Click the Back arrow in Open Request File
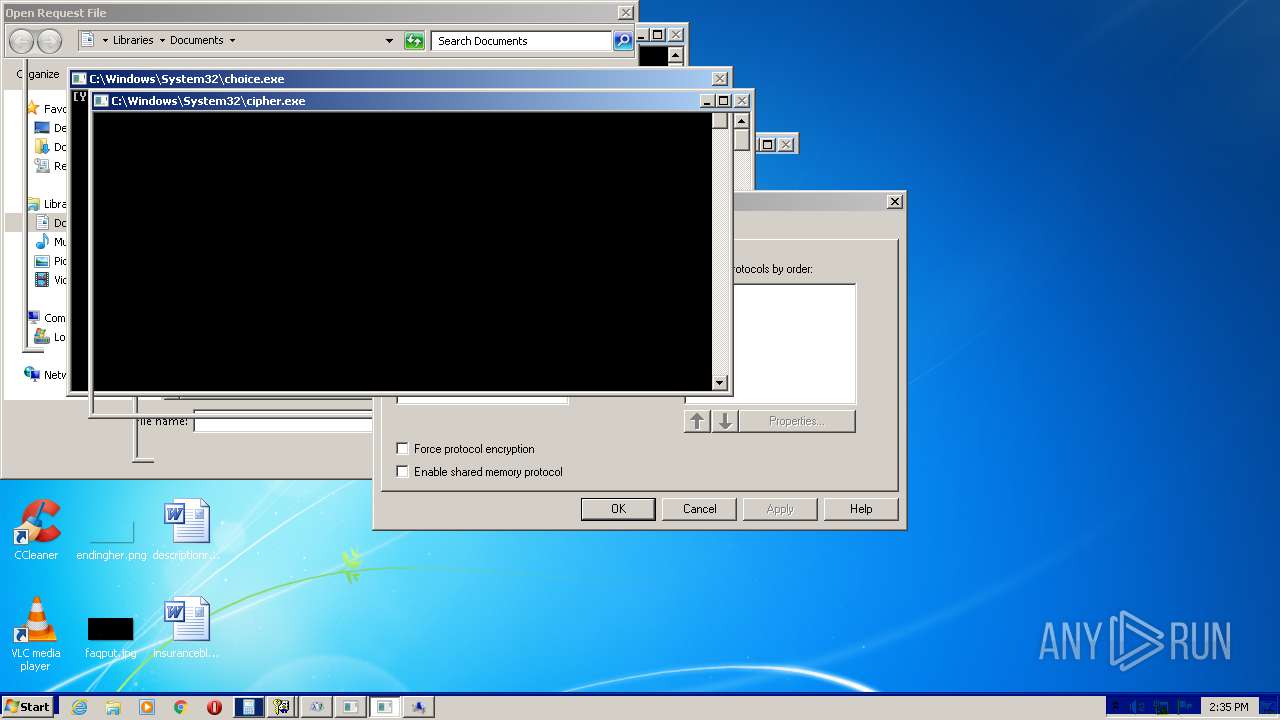The height and width of the screenshot is (720, 1280). 21,41
